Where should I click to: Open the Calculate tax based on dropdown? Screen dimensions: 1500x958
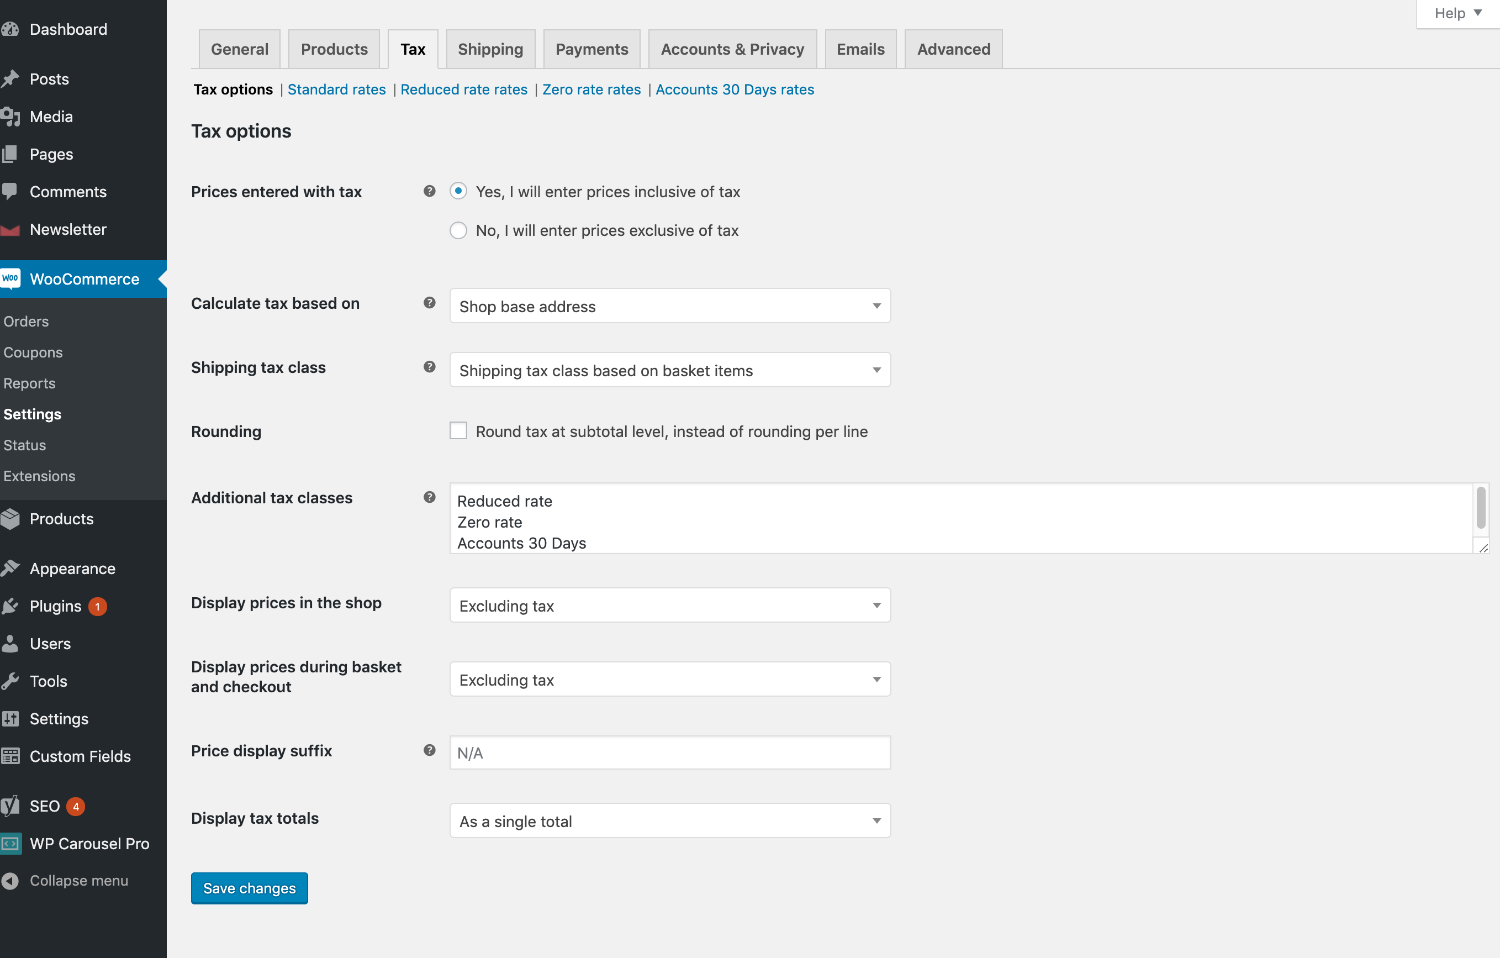[x=669, y=305]
